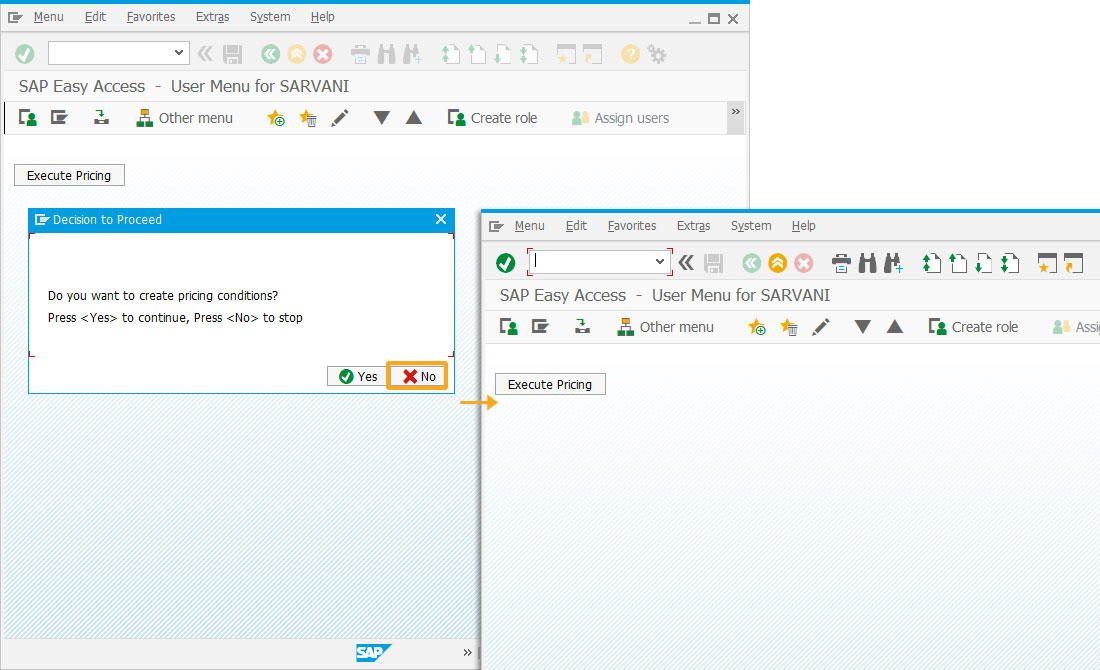
Task: Open Extras menu in right window
Action: click(694, 226)
